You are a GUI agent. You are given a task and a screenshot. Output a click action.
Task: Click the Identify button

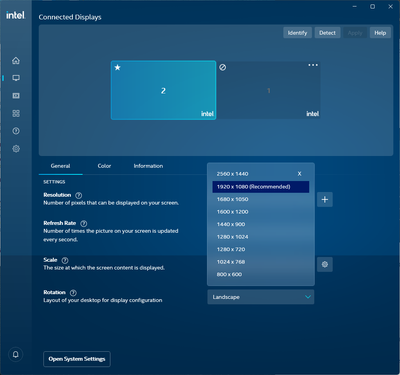coord(297,33)
